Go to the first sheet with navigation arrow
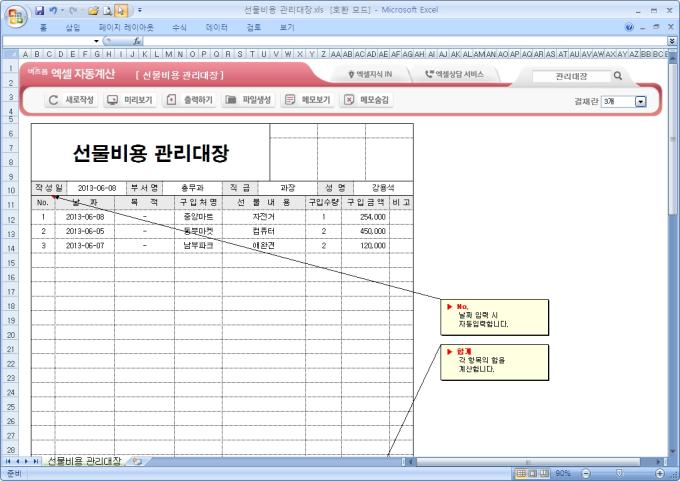 click(x=8, y=461)
